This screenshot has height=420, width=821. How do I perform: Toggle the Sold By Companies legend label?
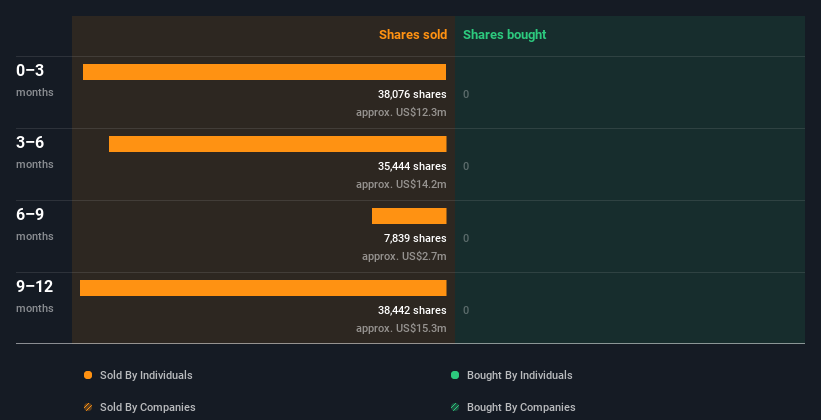click(148, 407)
